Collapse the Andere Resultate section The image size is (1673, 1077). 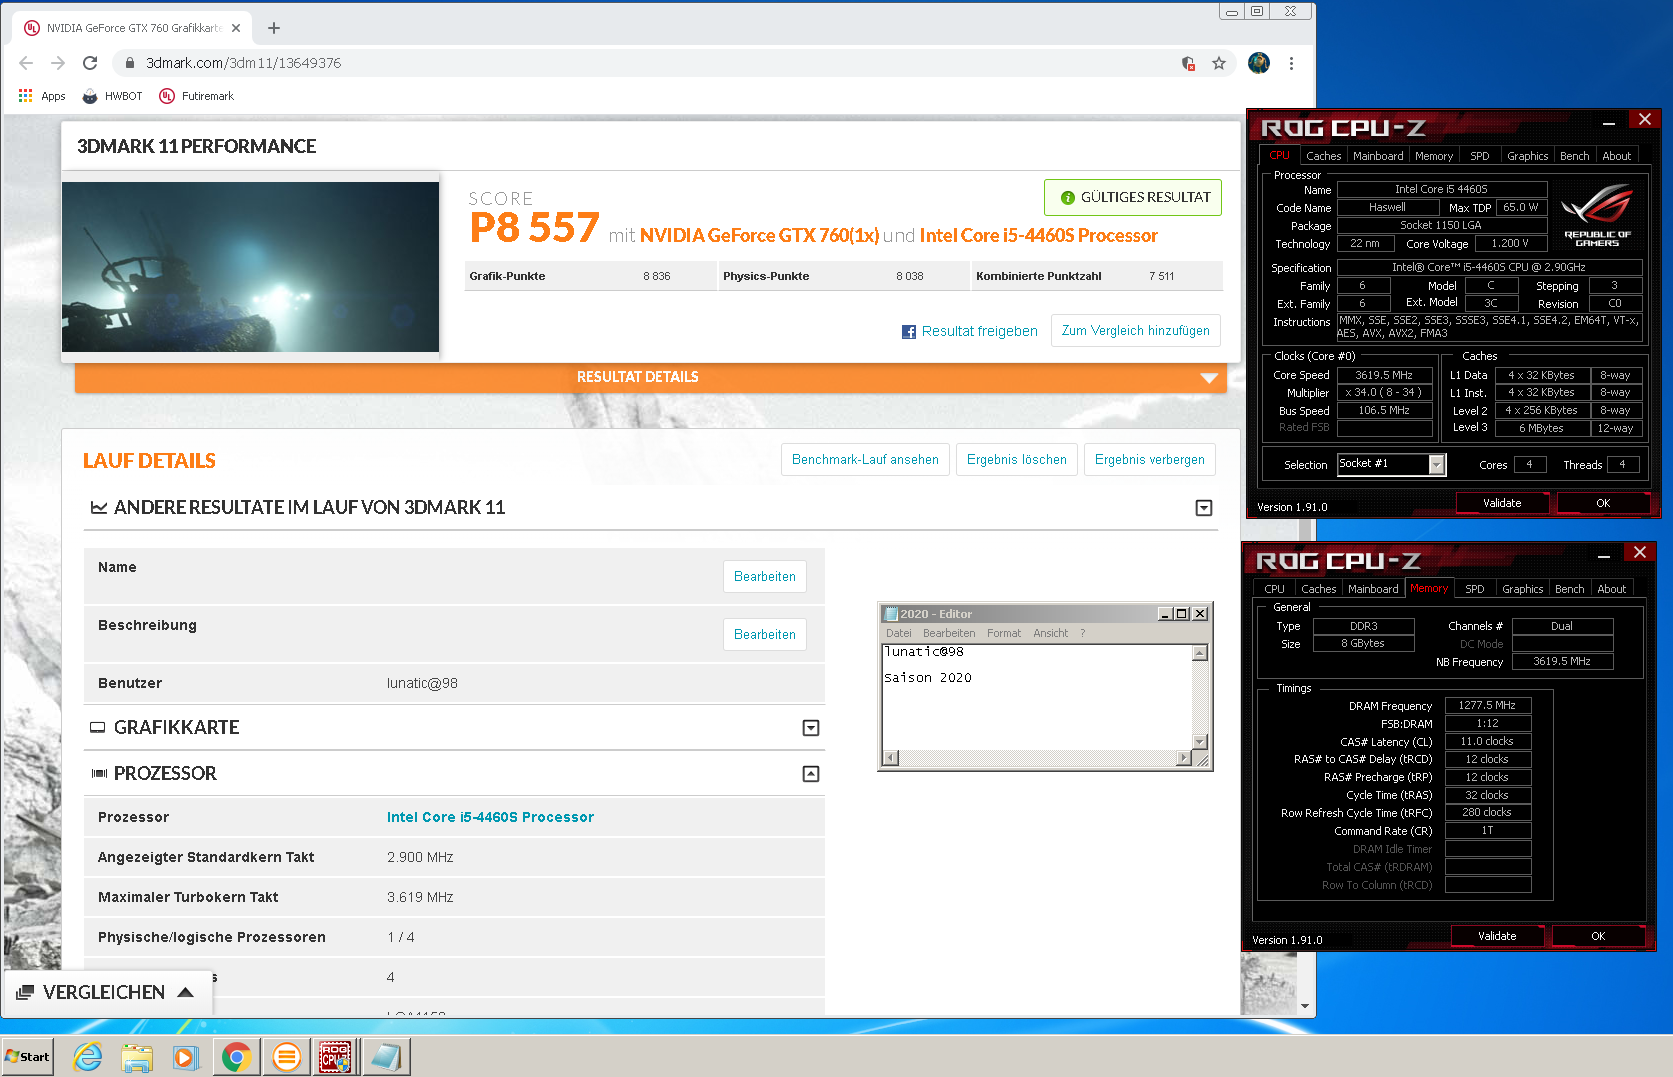1204,508
